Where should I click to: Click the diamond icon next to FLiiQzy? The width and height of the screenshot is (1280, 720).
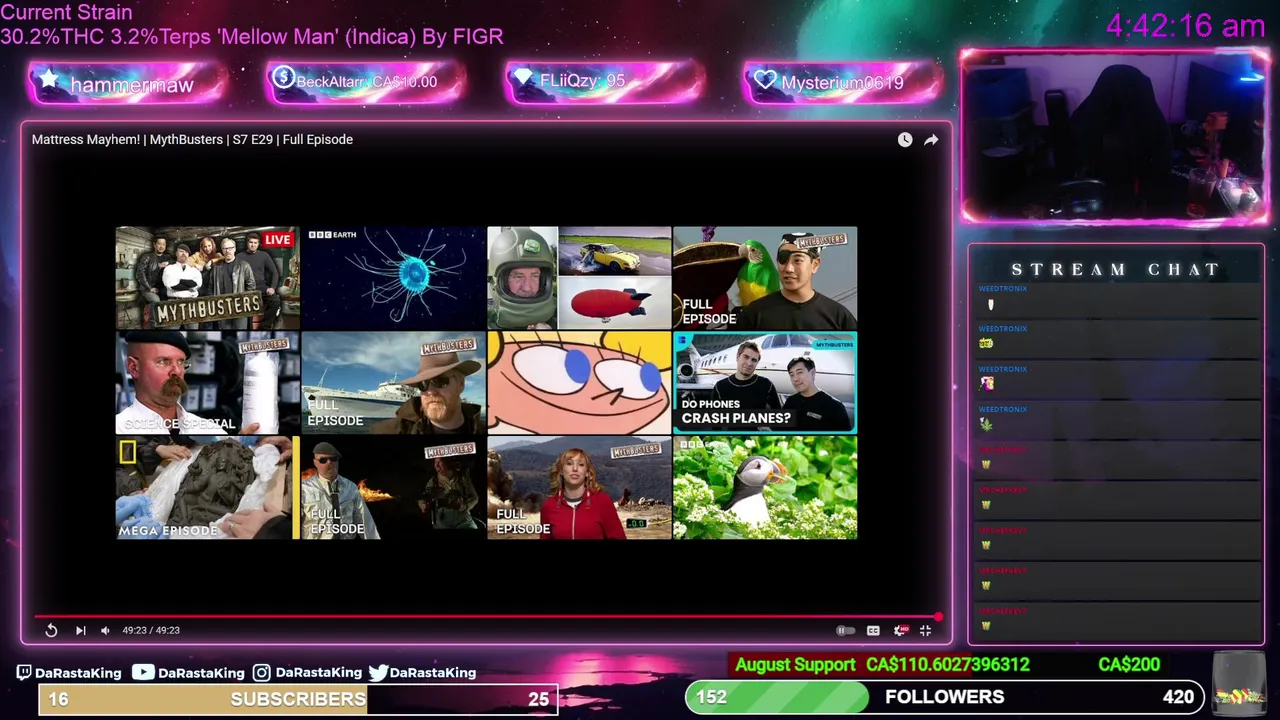coord(523,79)
